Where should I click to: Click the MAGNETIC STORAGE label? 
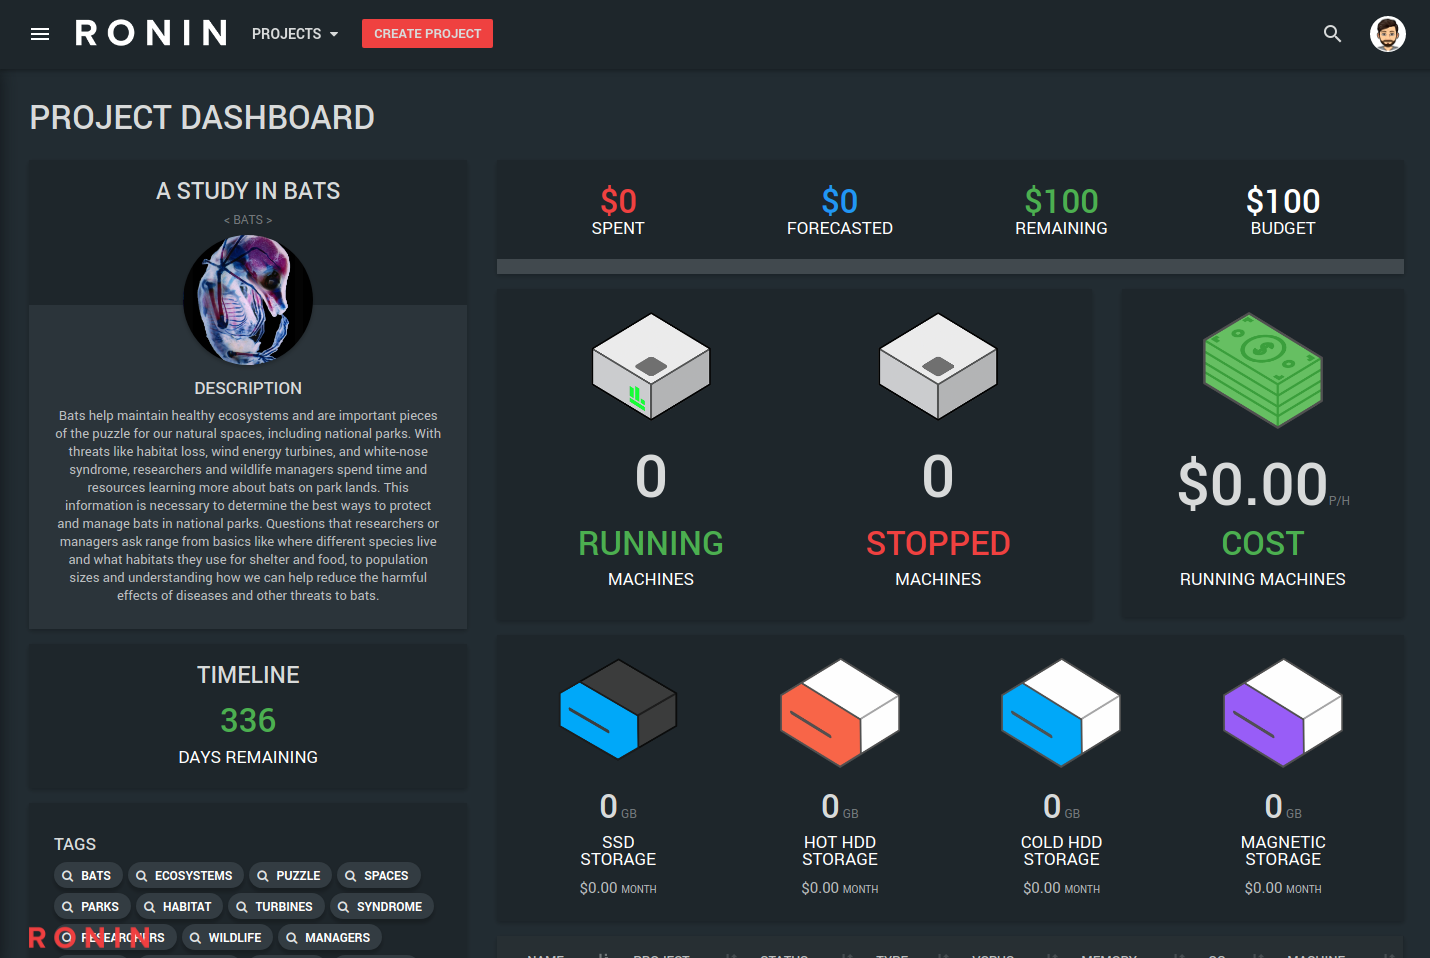(x=1283, y=851)
